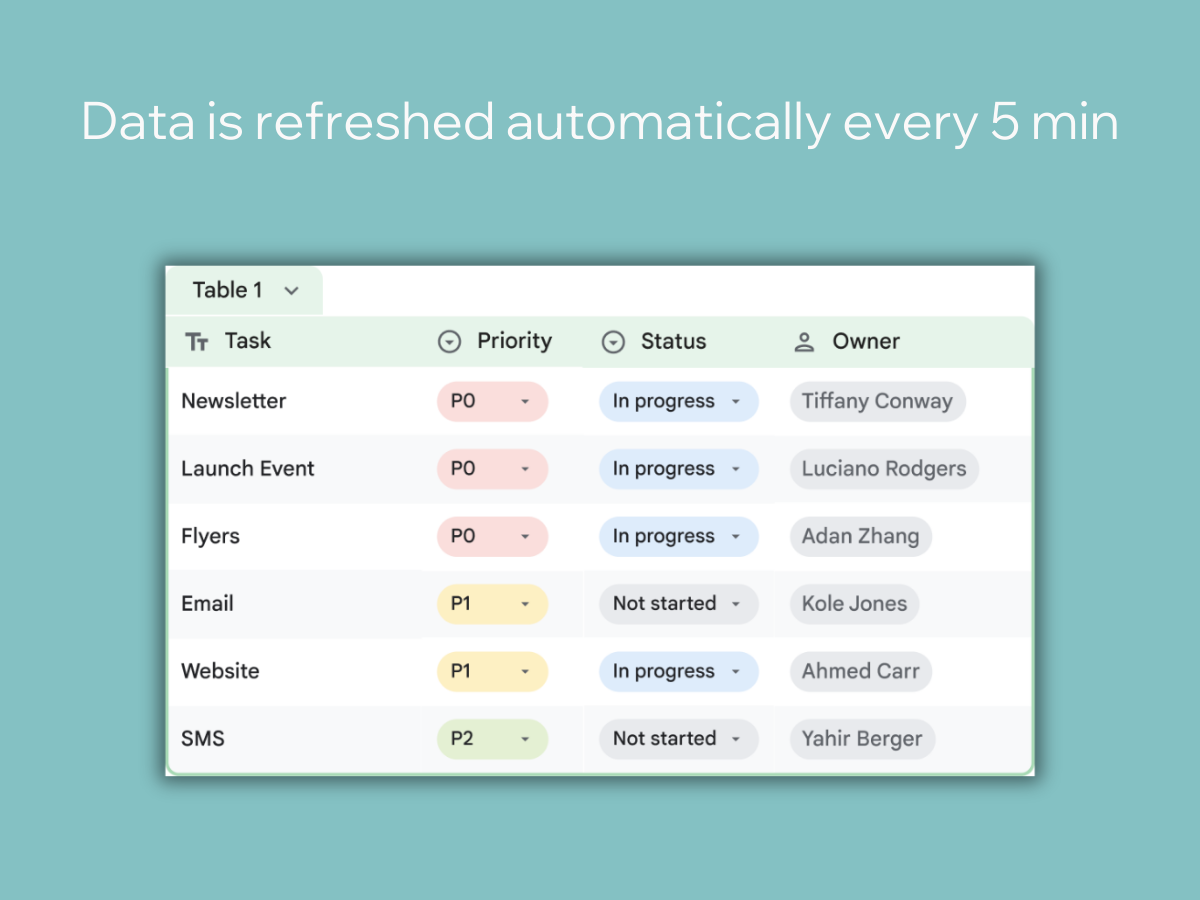The height and width of the screenshot is (900, 1200).
Task: Open the In progress dropdown for Website
Action: (678, 671)
